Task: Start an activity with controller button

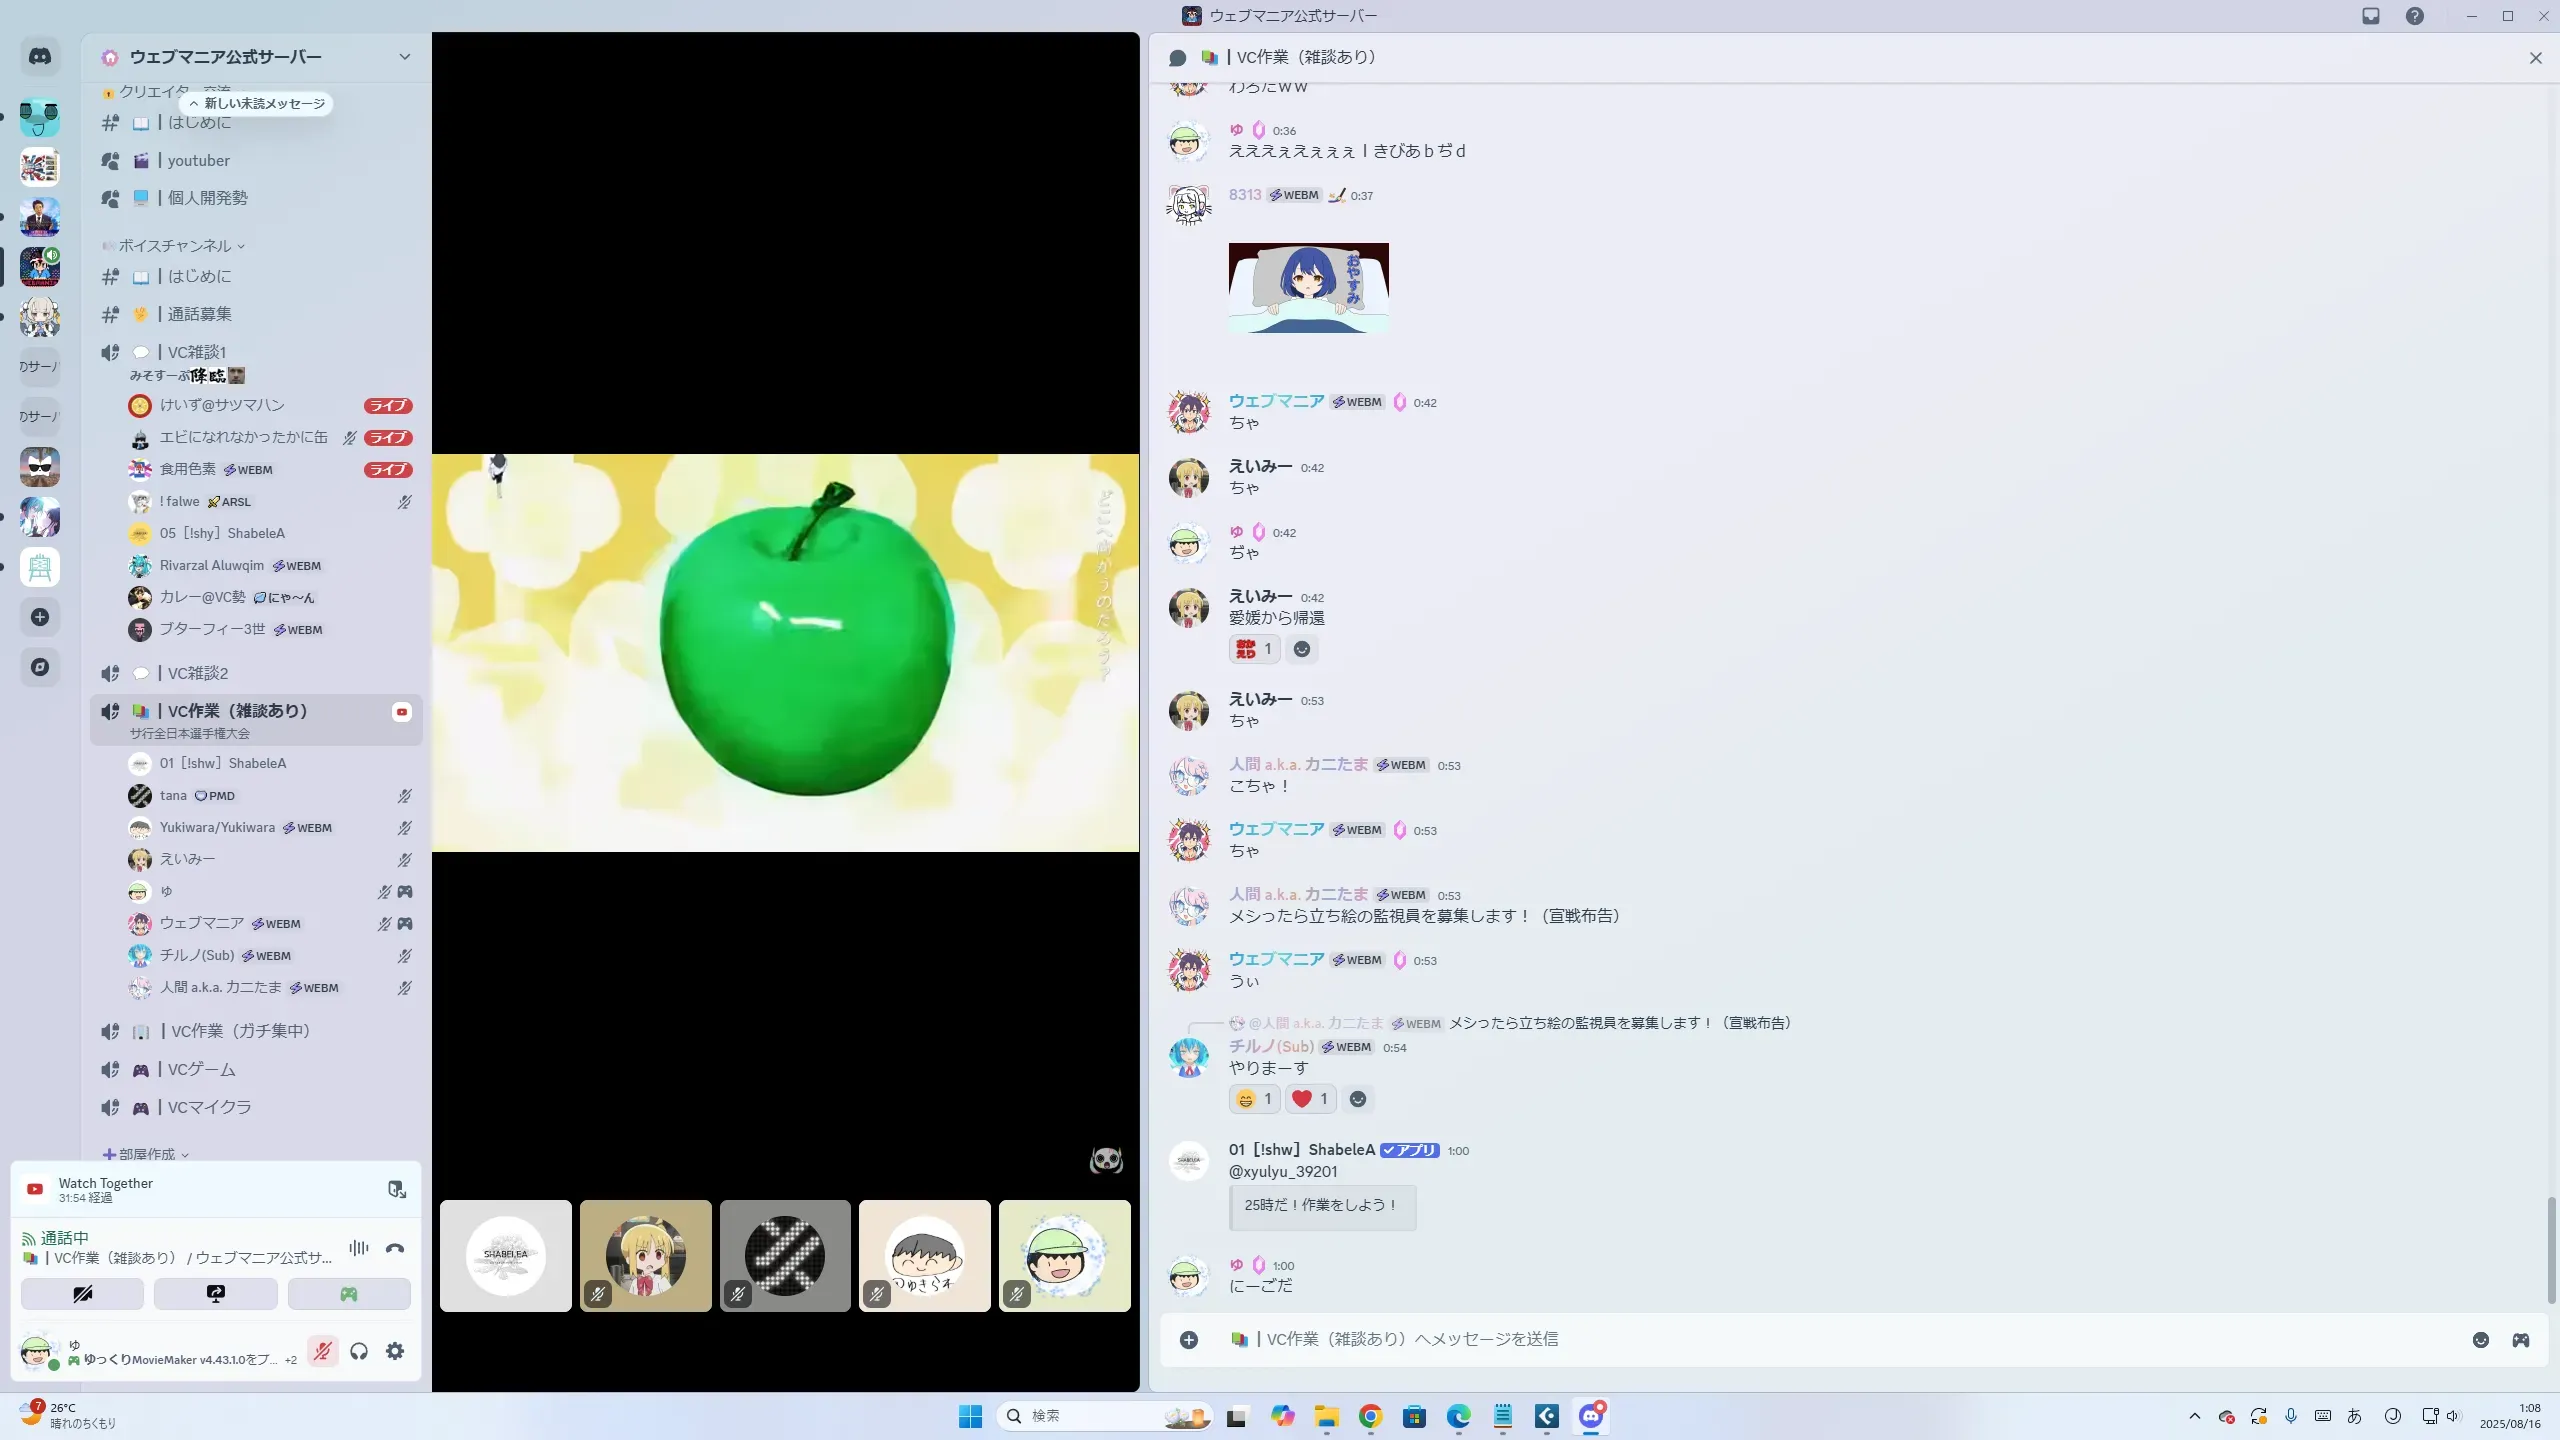Action: pyautogui.click(x=349, y=1294)
